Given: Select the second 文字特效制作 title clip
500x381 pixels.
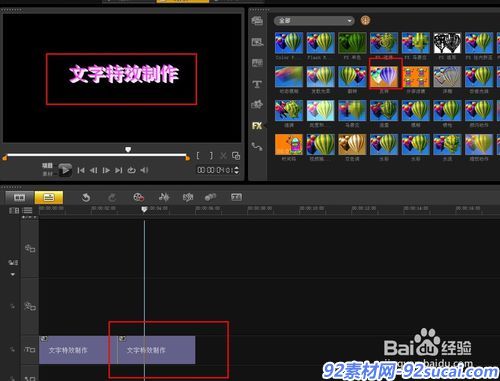Looking at the screenshot, I should (156, 350).
